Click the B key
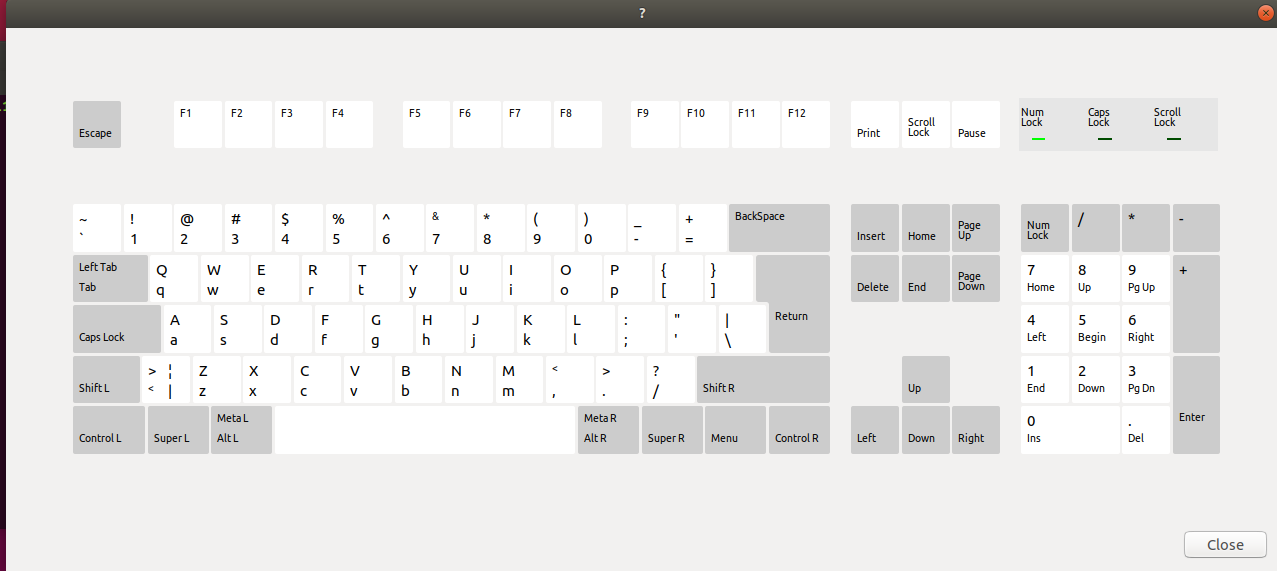Image resolution: width=1277 pixels, height=571 pixels. click(418, 379)
